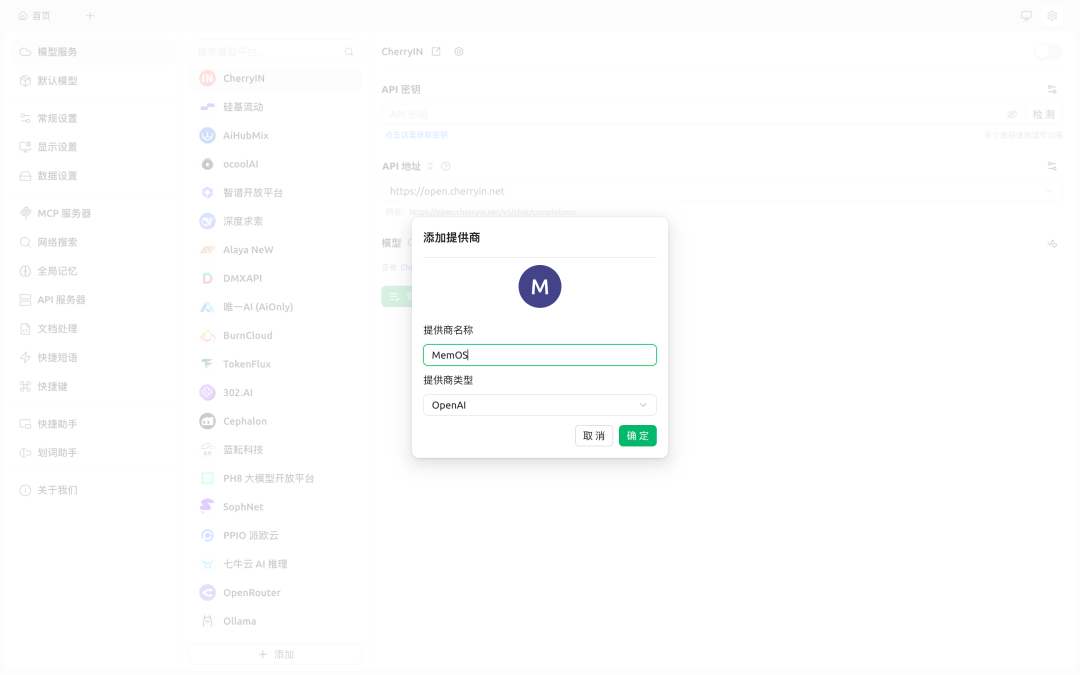Screen dimensions: 1080x675
Task: Select BurnCloud provider
Action: (275, 335)
